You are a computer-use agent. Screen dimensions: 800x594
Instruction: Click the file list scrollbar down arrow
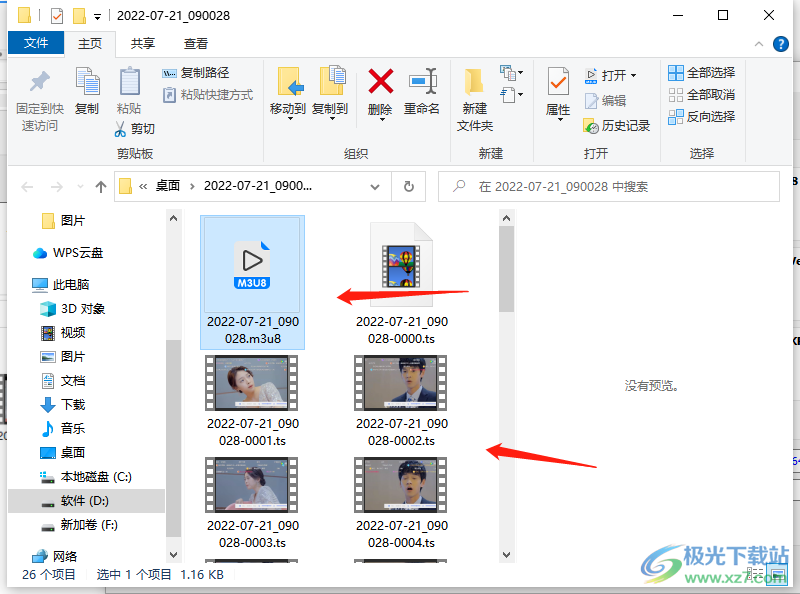coord(506,555)
